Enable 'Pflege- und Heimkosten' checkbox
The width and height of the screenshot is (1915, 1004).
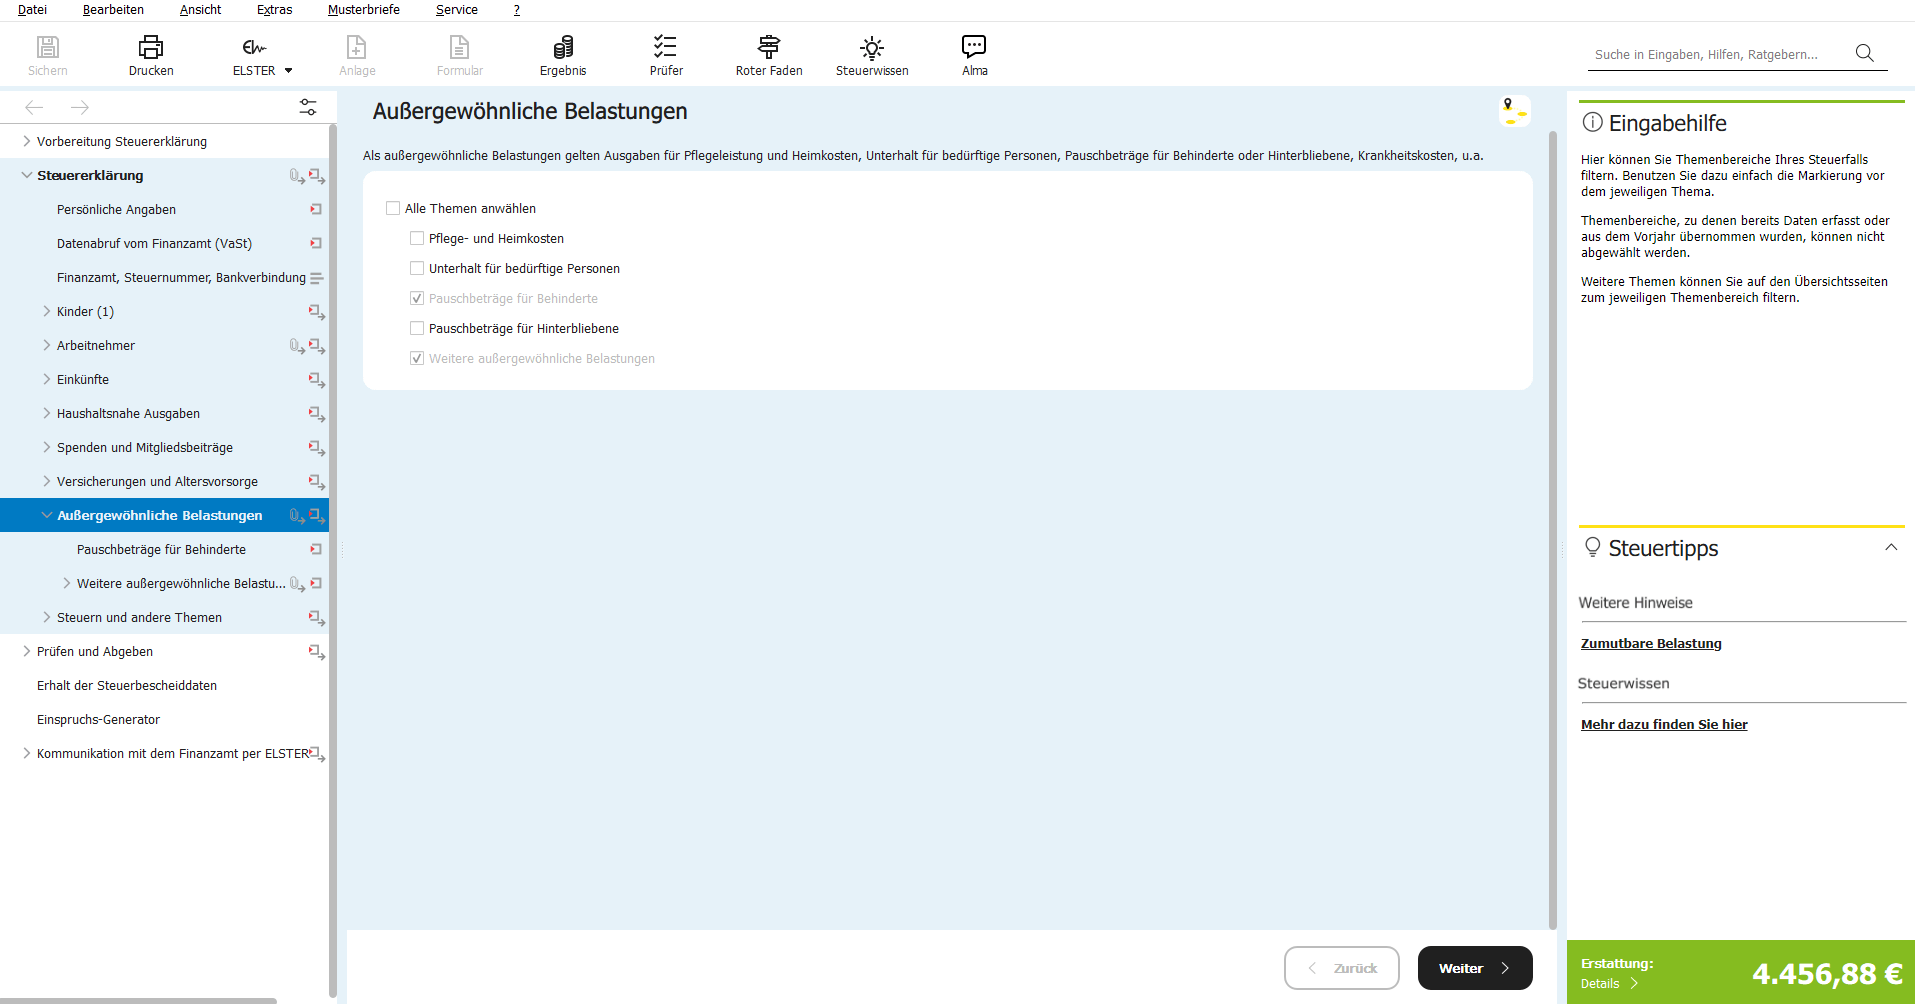417,238
